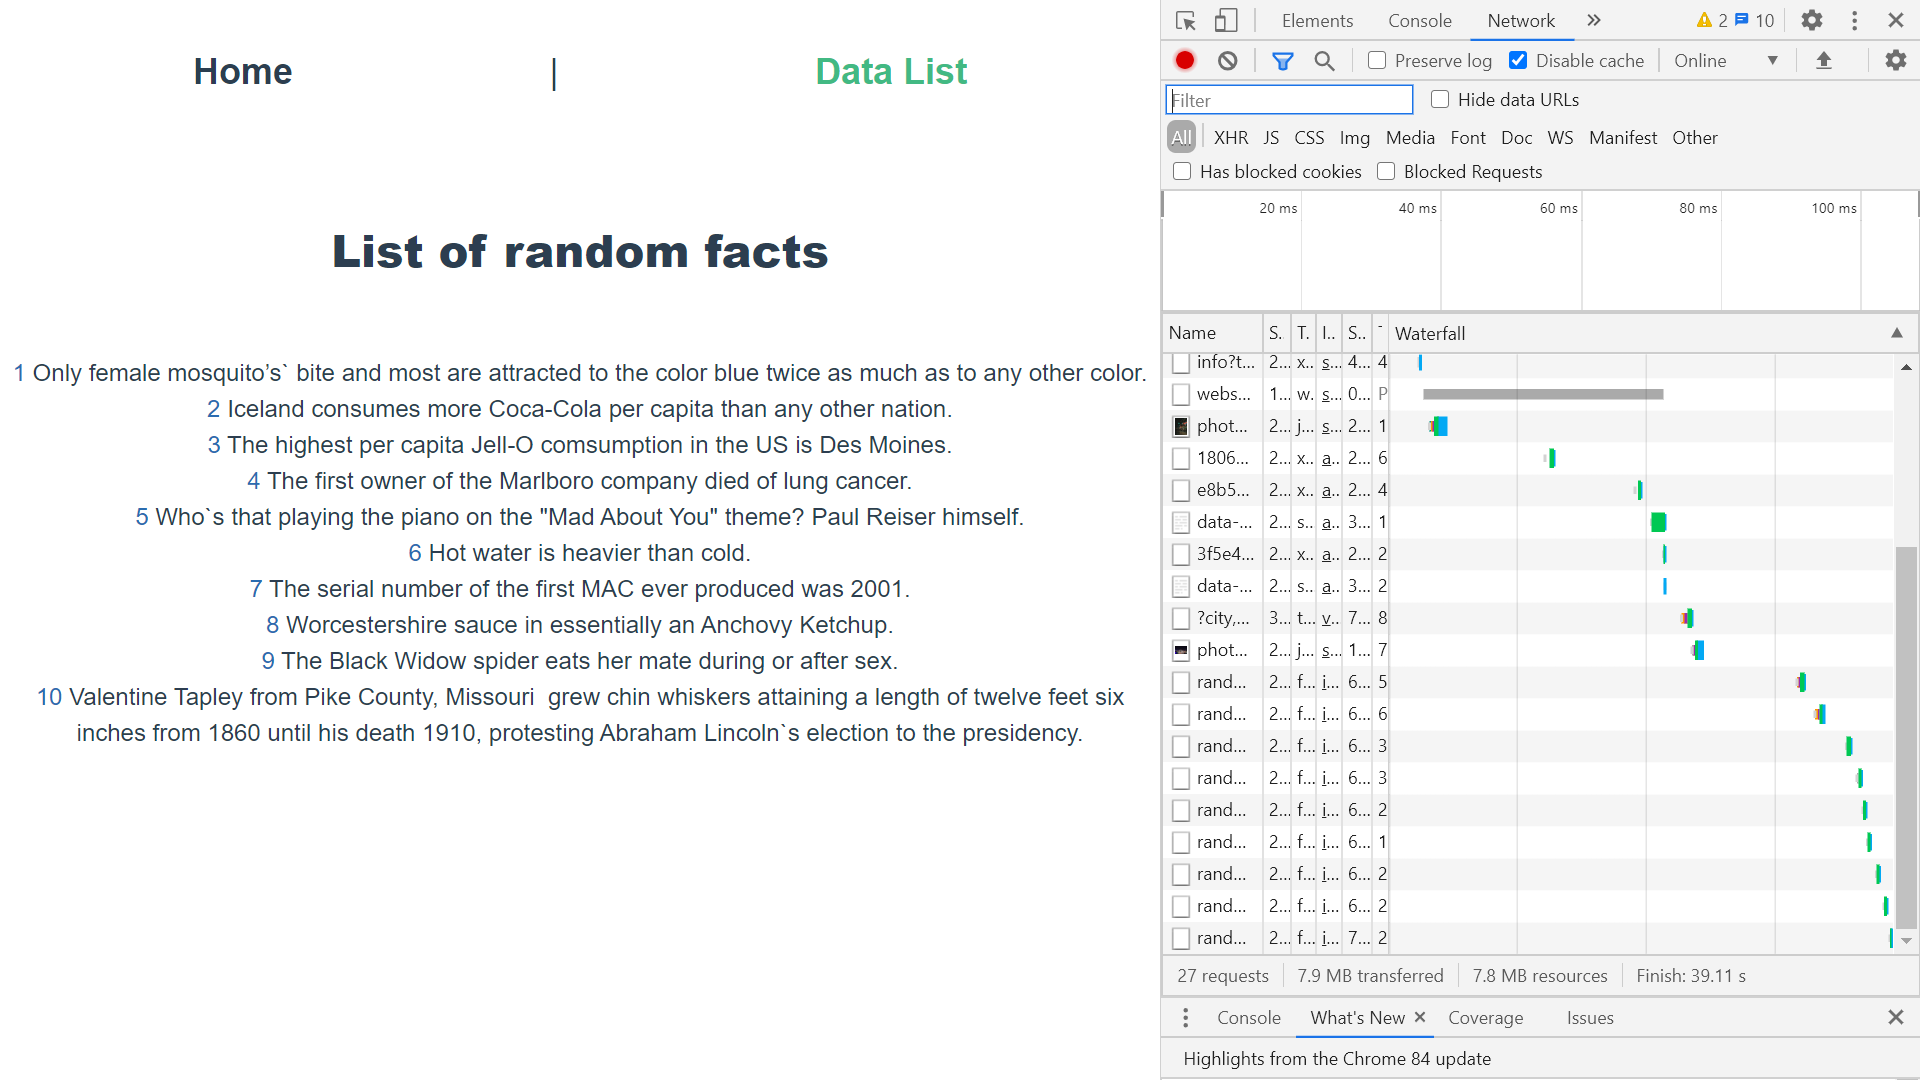
Task: Filter requests by CSS
Action: coord(1309,138)
